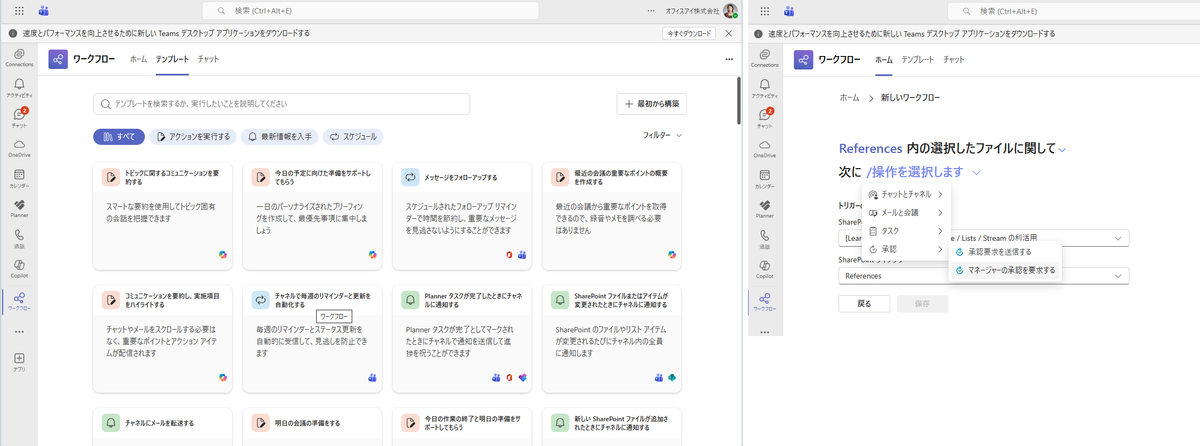
Task: Open Planner in the left window's sidebar
Action: (19, 206)
